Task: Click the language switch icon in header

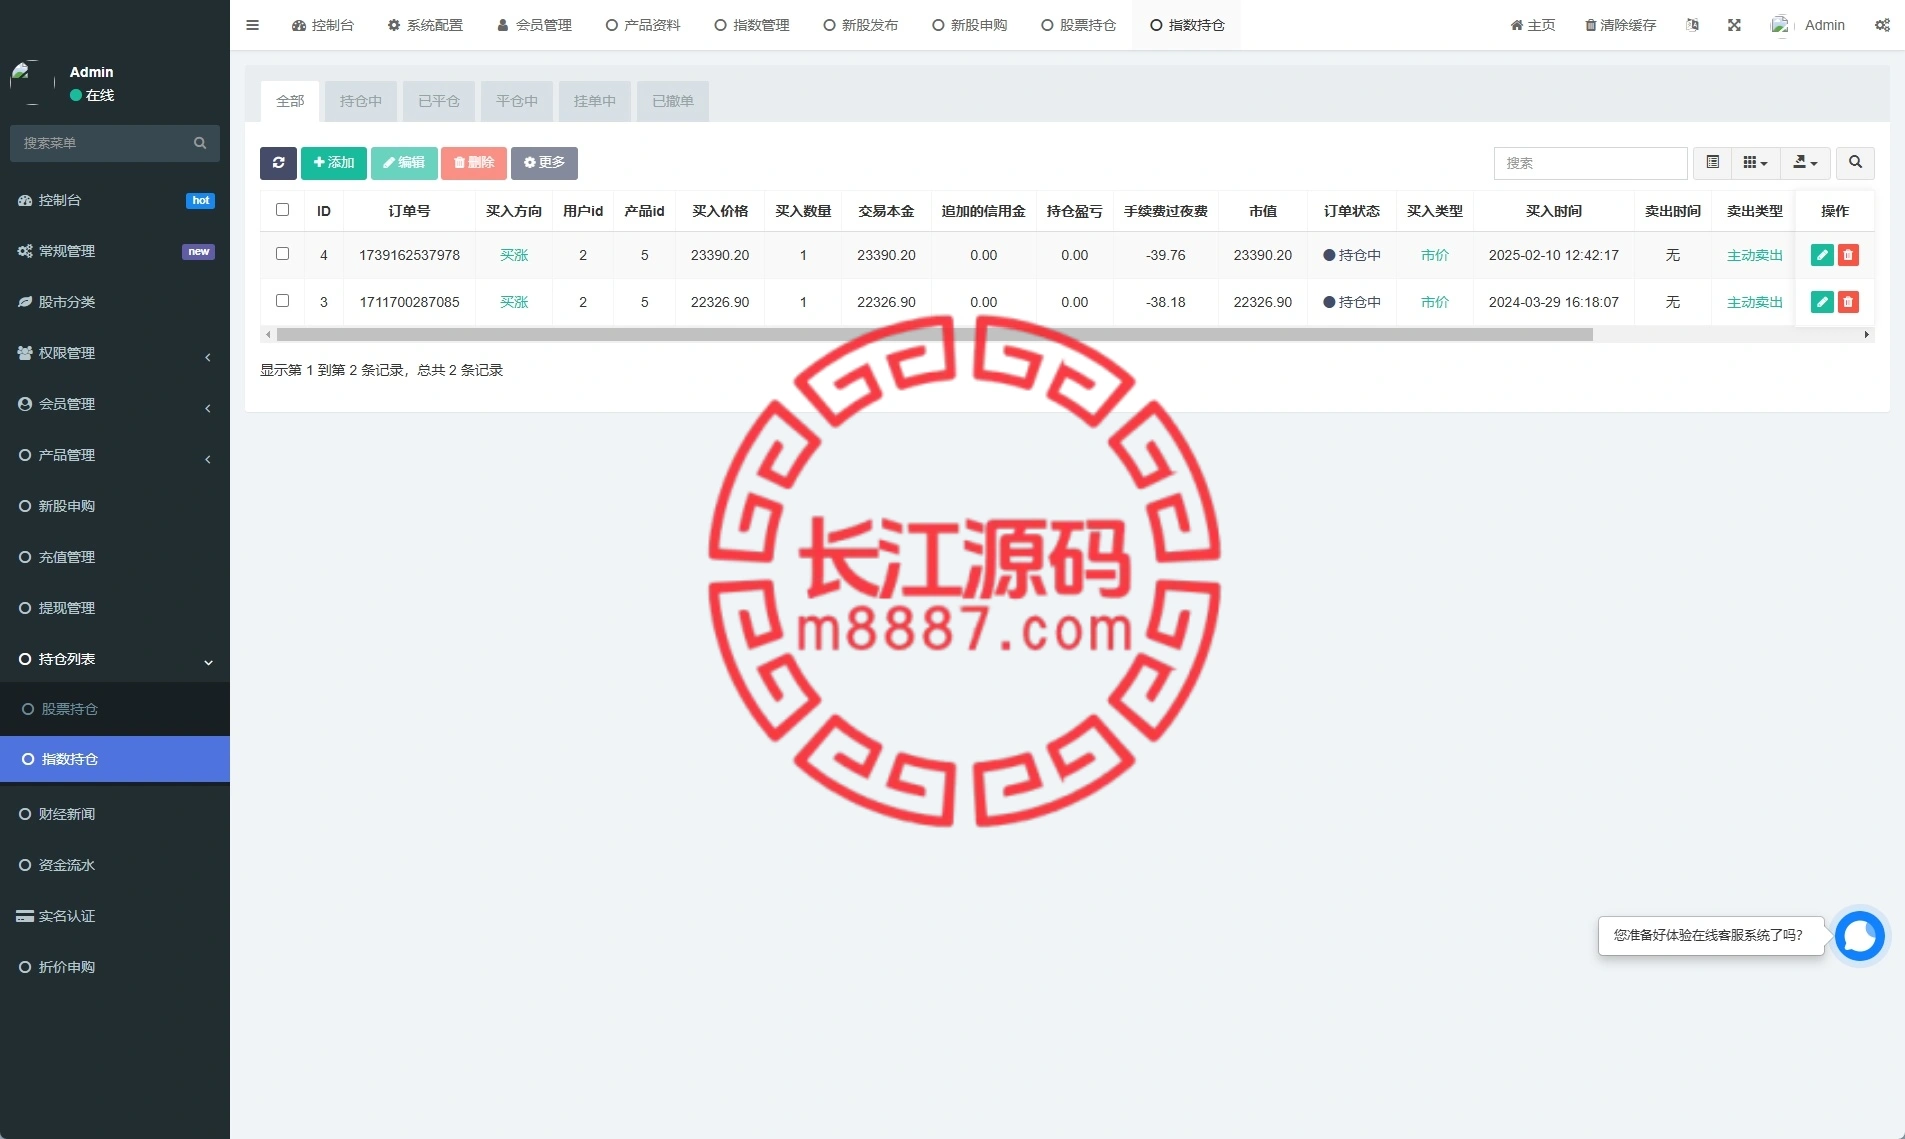Action: click(x=1692, y=25)
